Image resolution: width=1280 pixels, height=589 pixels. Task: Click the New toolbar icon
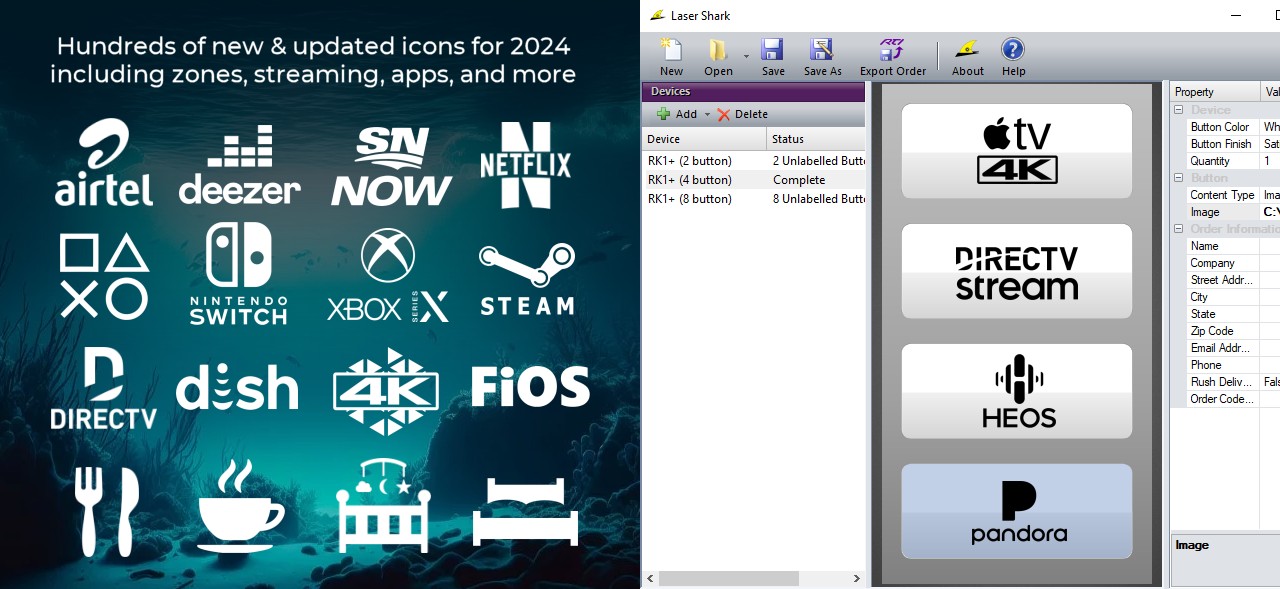tap(671, 57)
